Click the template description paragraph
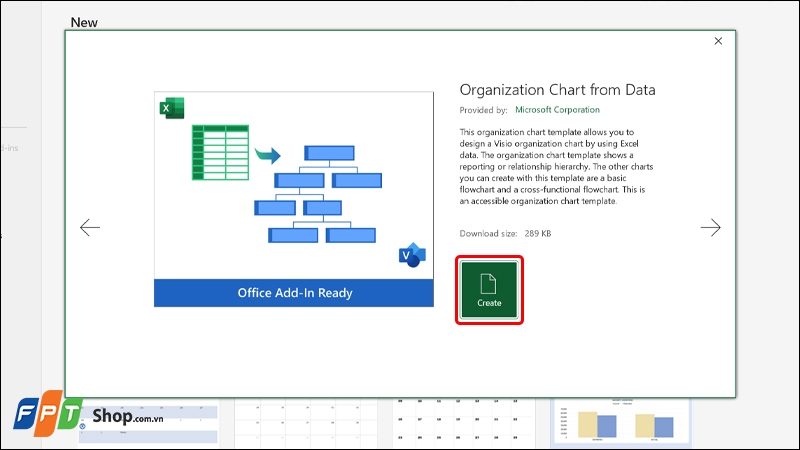Screen dimensions: 800x450 click(556, 166)
